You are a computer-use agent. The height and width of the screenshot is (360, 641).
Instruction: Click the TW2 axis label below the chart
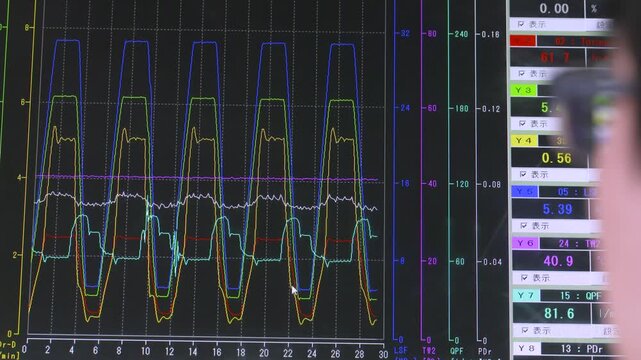(428, 351)
